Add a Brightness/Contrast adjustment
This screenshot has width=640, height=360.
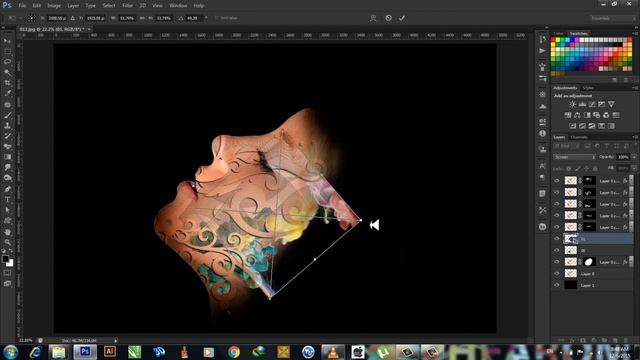(x=572, y=104)
